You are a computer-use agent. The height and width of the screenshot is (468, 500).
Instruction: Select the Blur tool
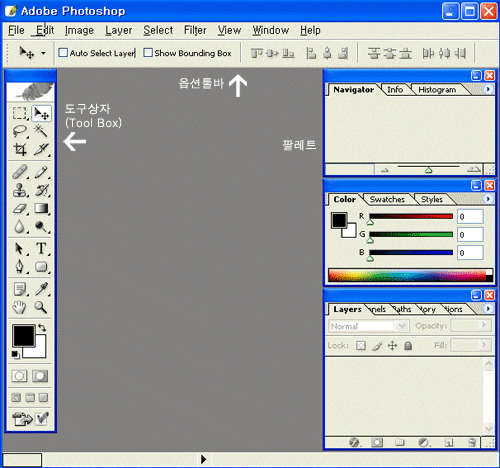(x=19, y=227)
